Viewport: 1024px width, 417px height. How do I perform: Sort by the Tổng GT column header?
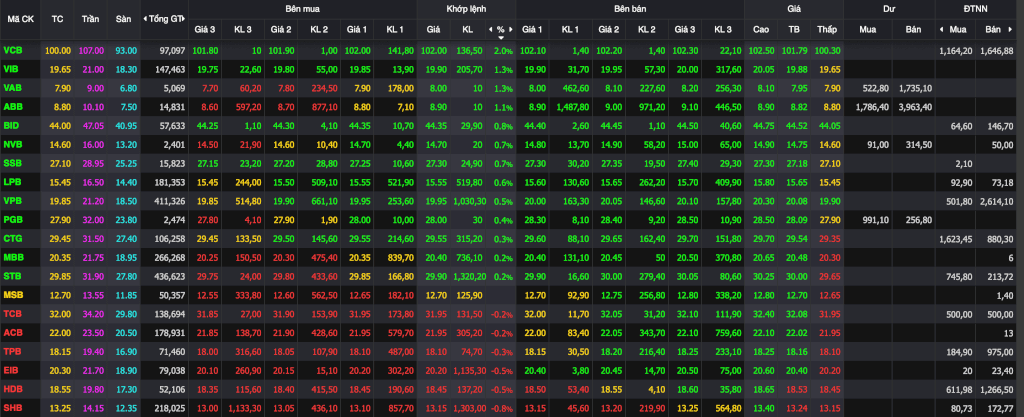(x=165, y=19)
